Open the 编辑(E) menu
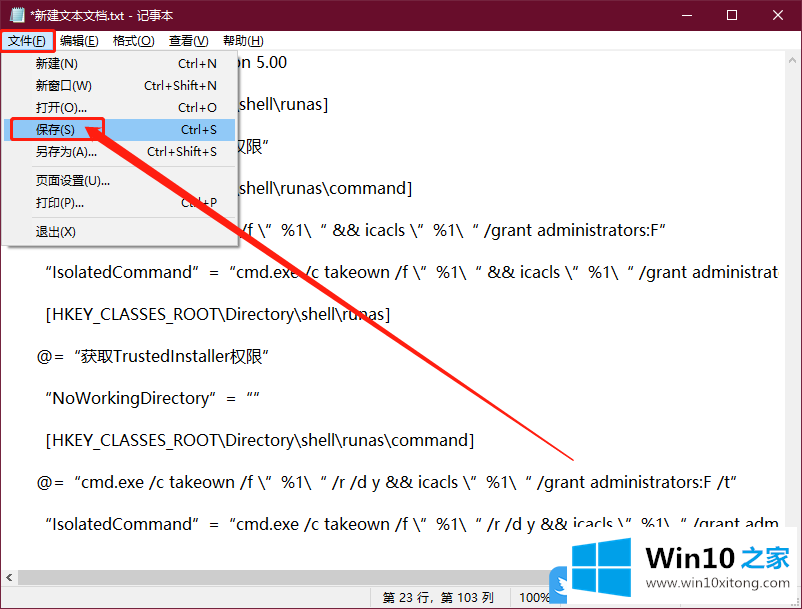Image resolution: width=802 pixels, height=609 pixels. (79, 41)
